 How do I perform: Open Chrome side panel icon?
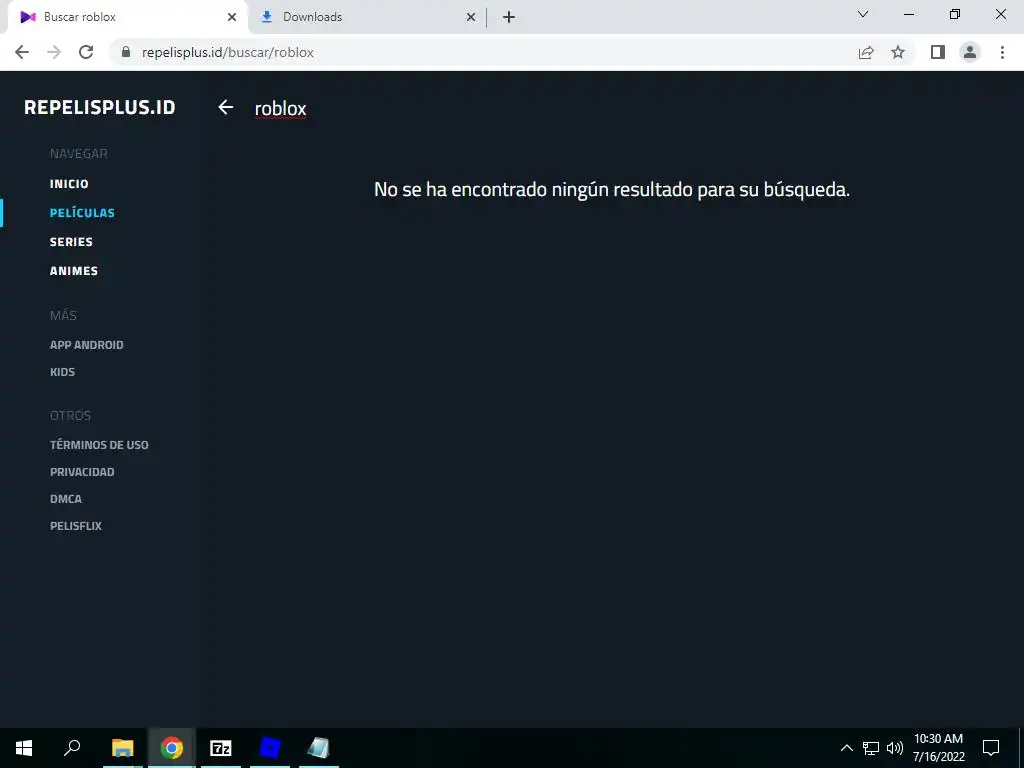[938, 52]
